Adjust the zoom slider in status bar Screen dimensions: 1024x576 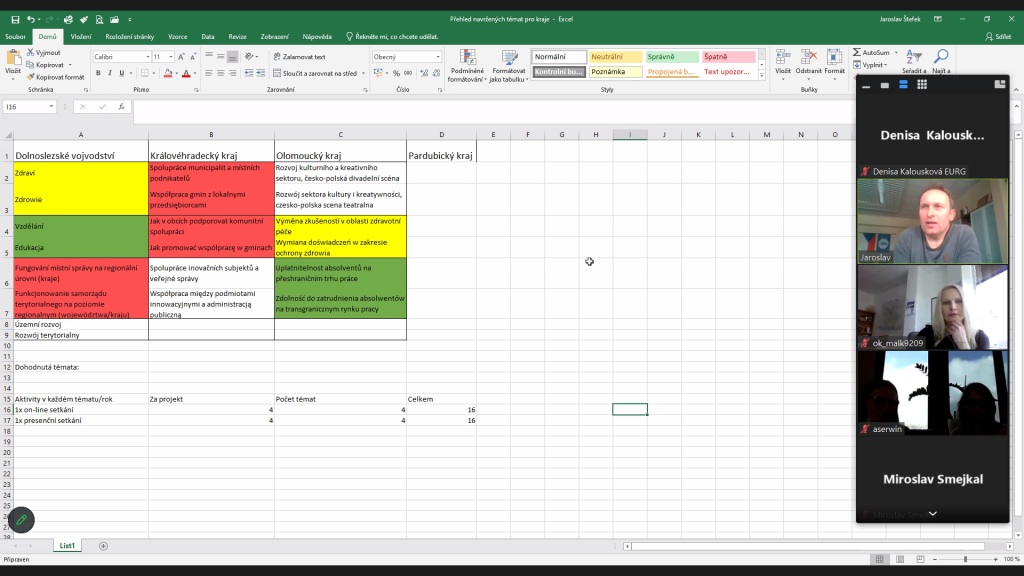[x=965, y=559]
